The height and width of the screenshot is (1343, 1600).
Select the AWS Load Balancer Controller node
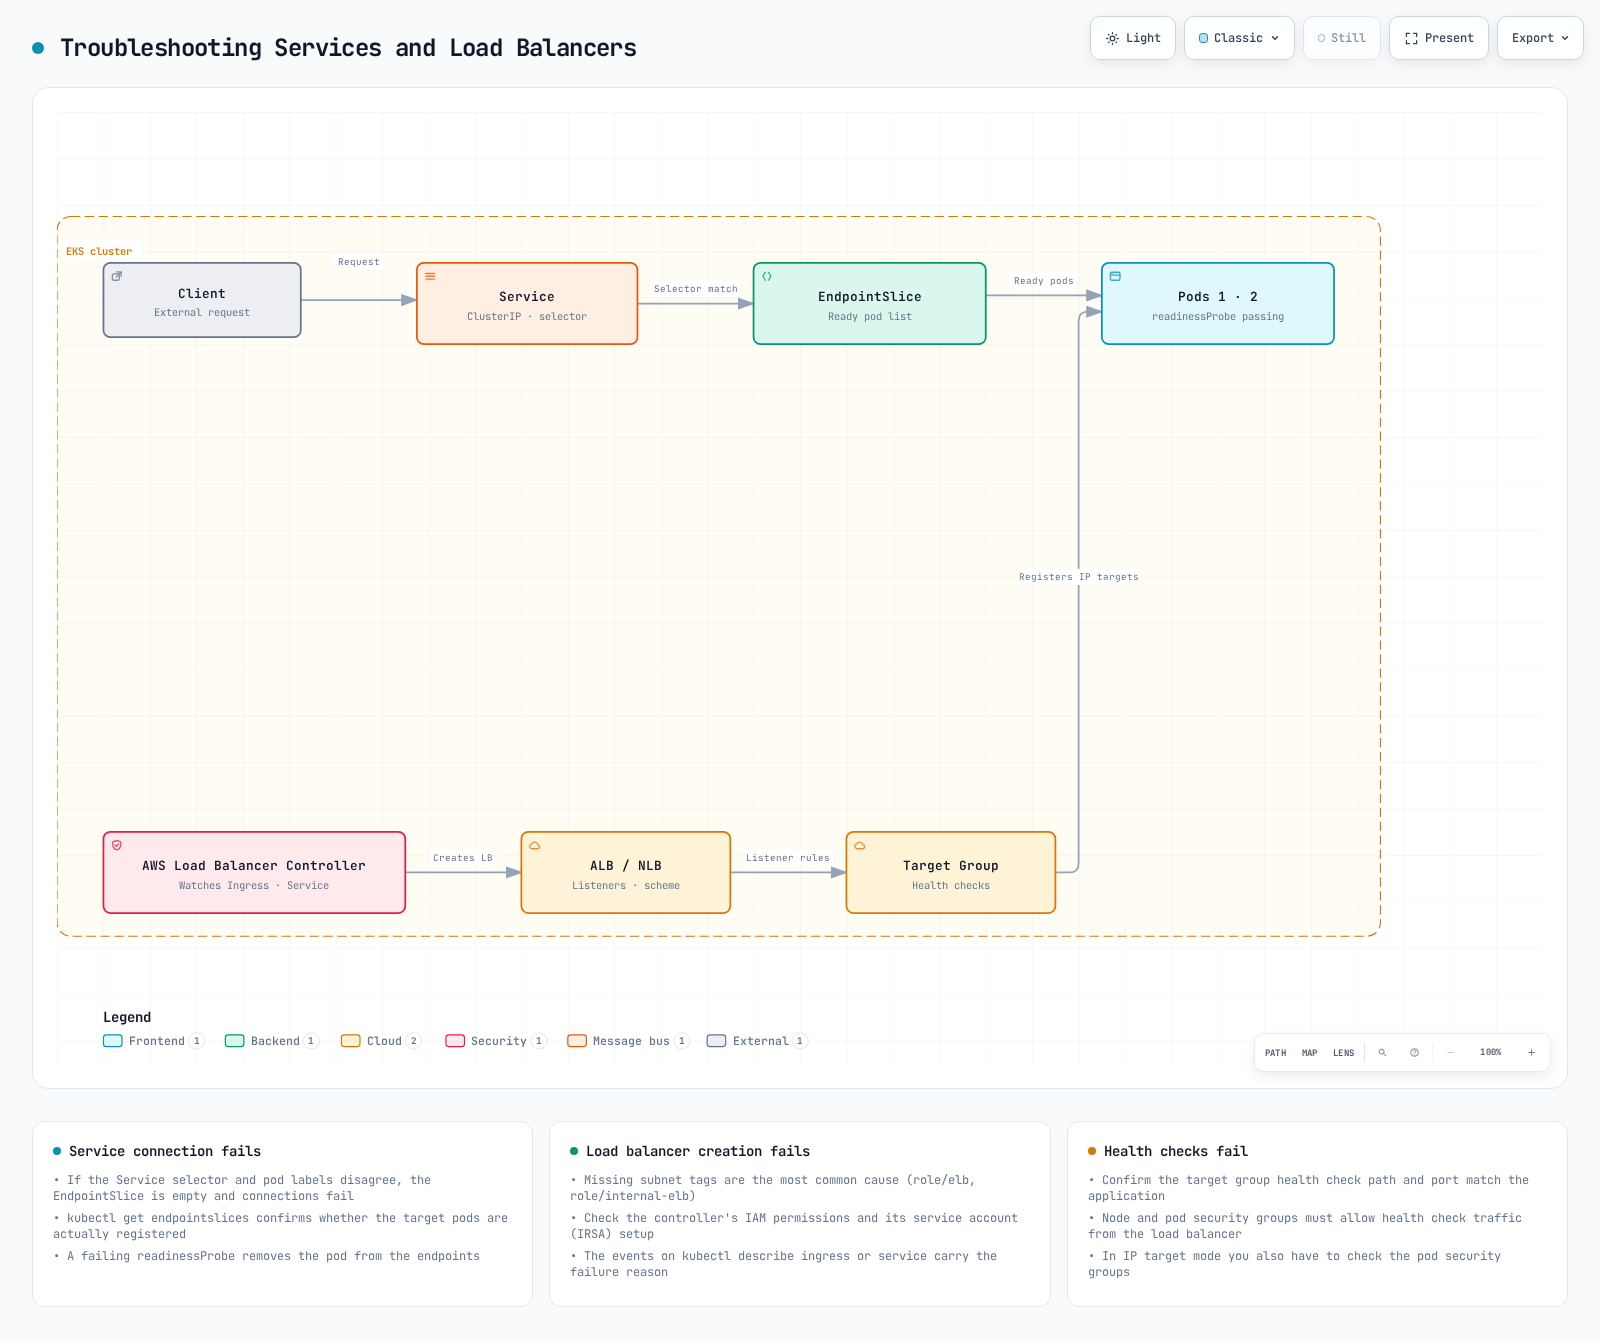tap(254, 873)
